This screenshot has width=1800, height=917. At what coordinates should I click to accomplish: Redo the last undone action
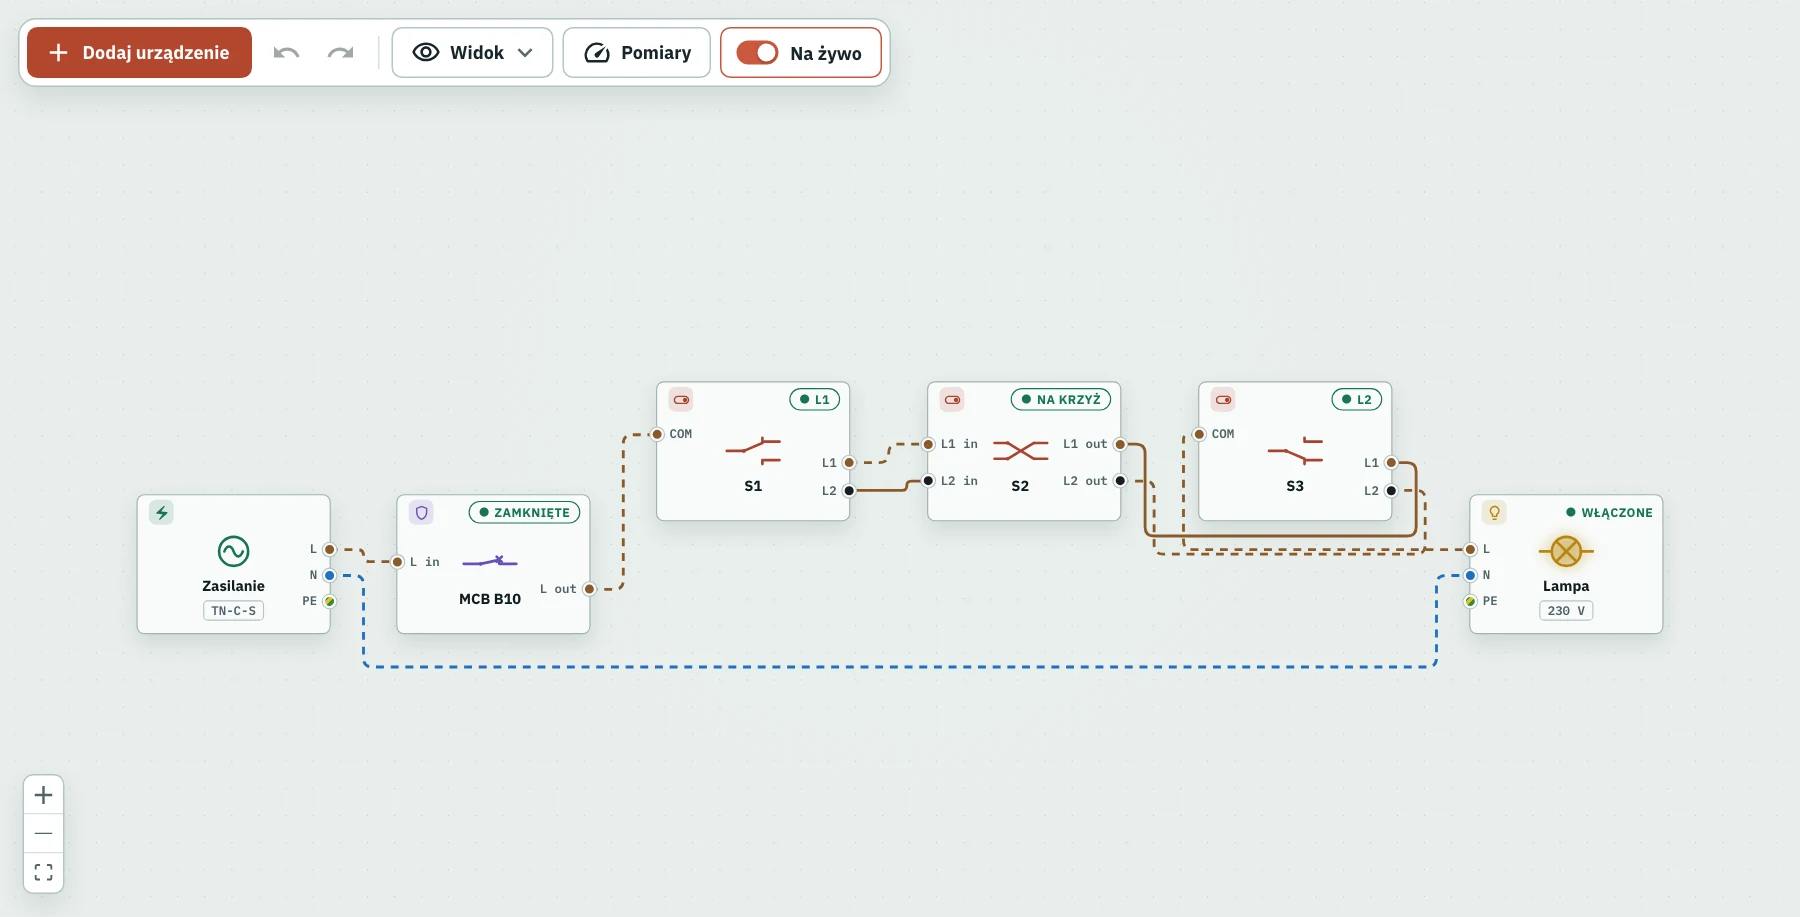coord(341,53)
